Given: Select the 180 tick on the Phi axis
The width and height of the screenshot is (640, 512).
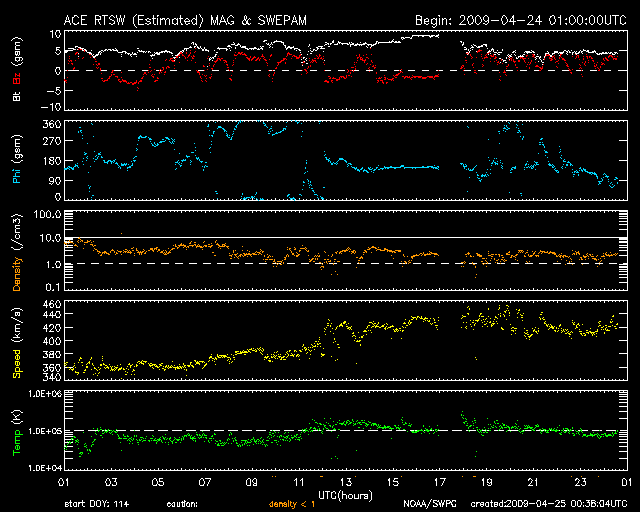Looking at the screenshot, I should [51, 161].
